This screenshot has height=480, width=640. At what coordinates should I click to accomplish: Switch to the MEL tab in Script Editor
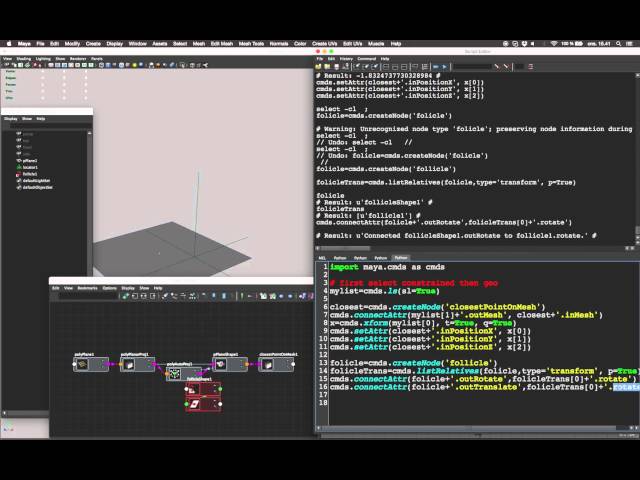tap(322, 258)
